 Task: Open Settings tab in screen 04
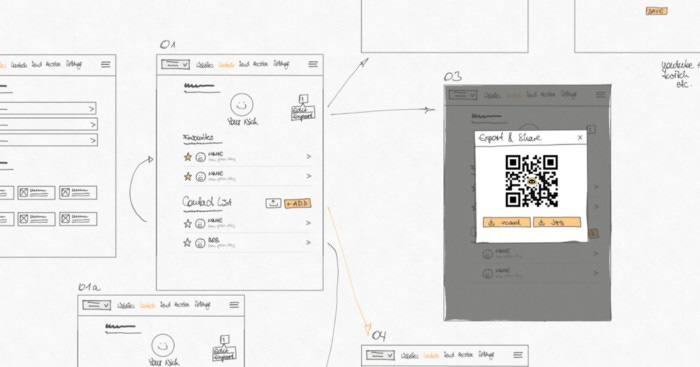point(487,355)
